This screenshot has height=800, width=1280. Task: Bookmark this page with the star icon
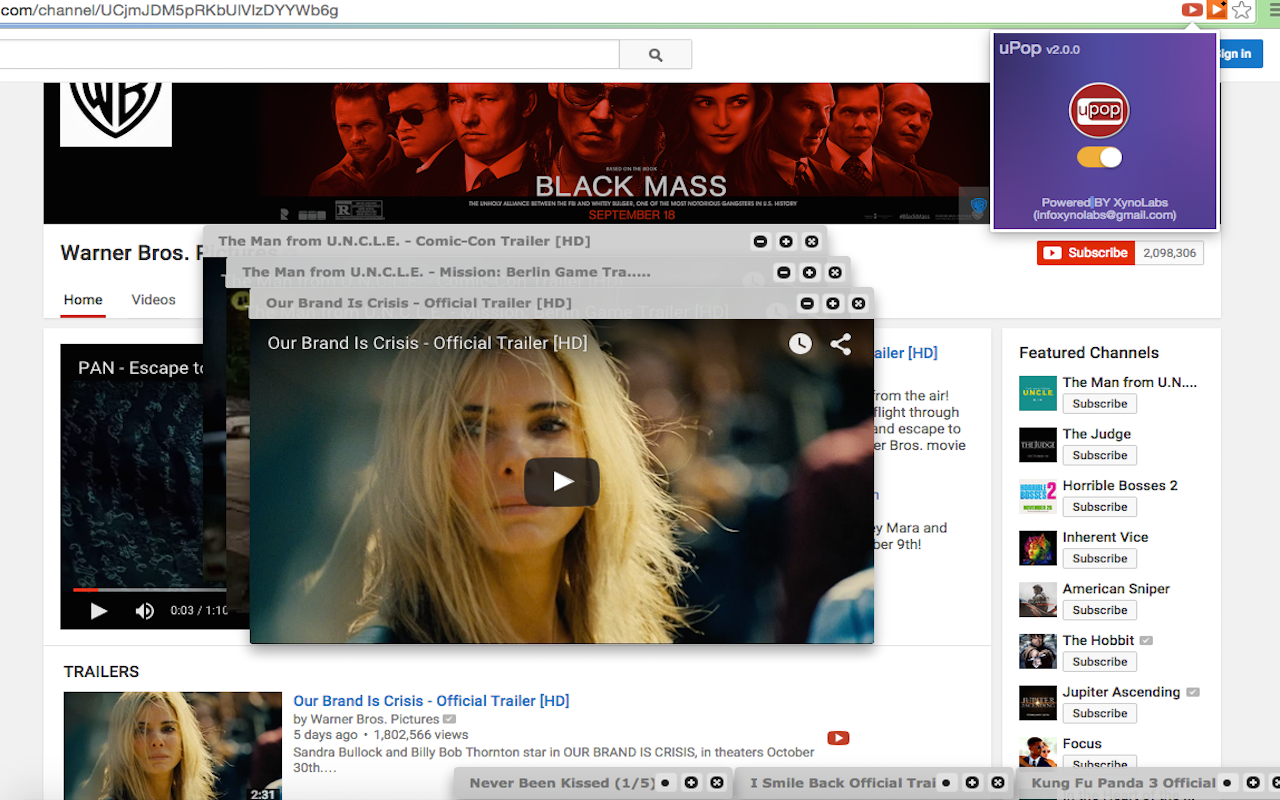coord(1242,10)
